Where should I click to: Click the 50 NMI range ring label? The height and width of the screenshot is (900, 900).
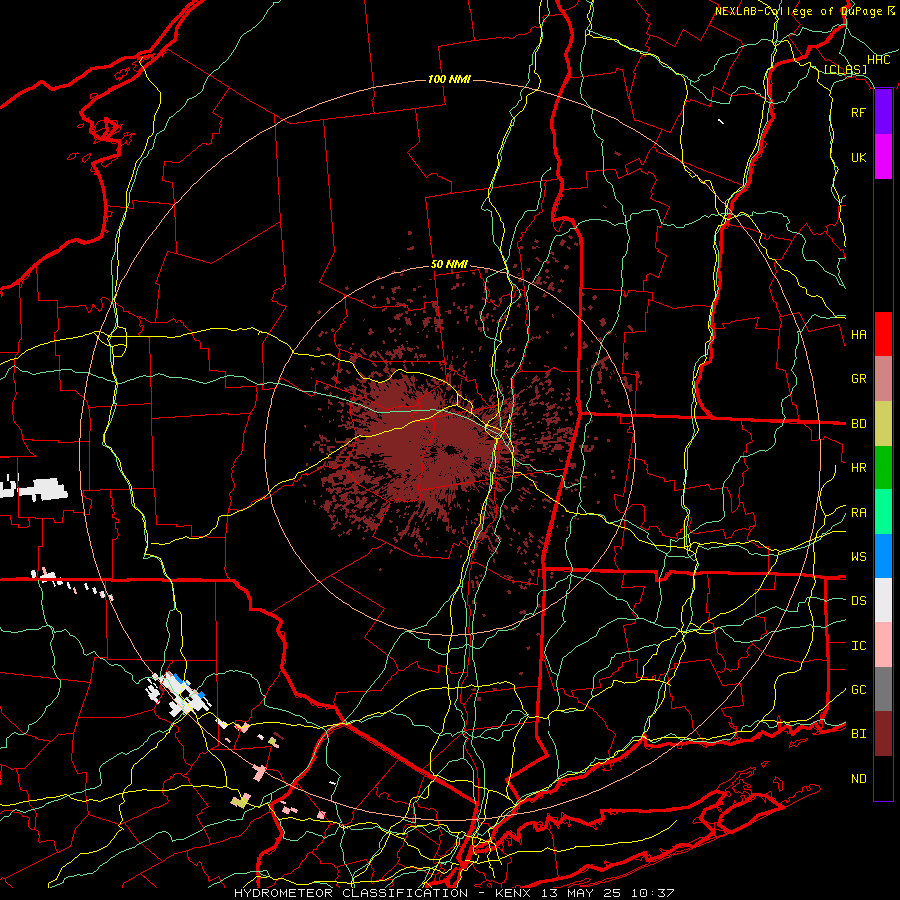click(449, 265)
